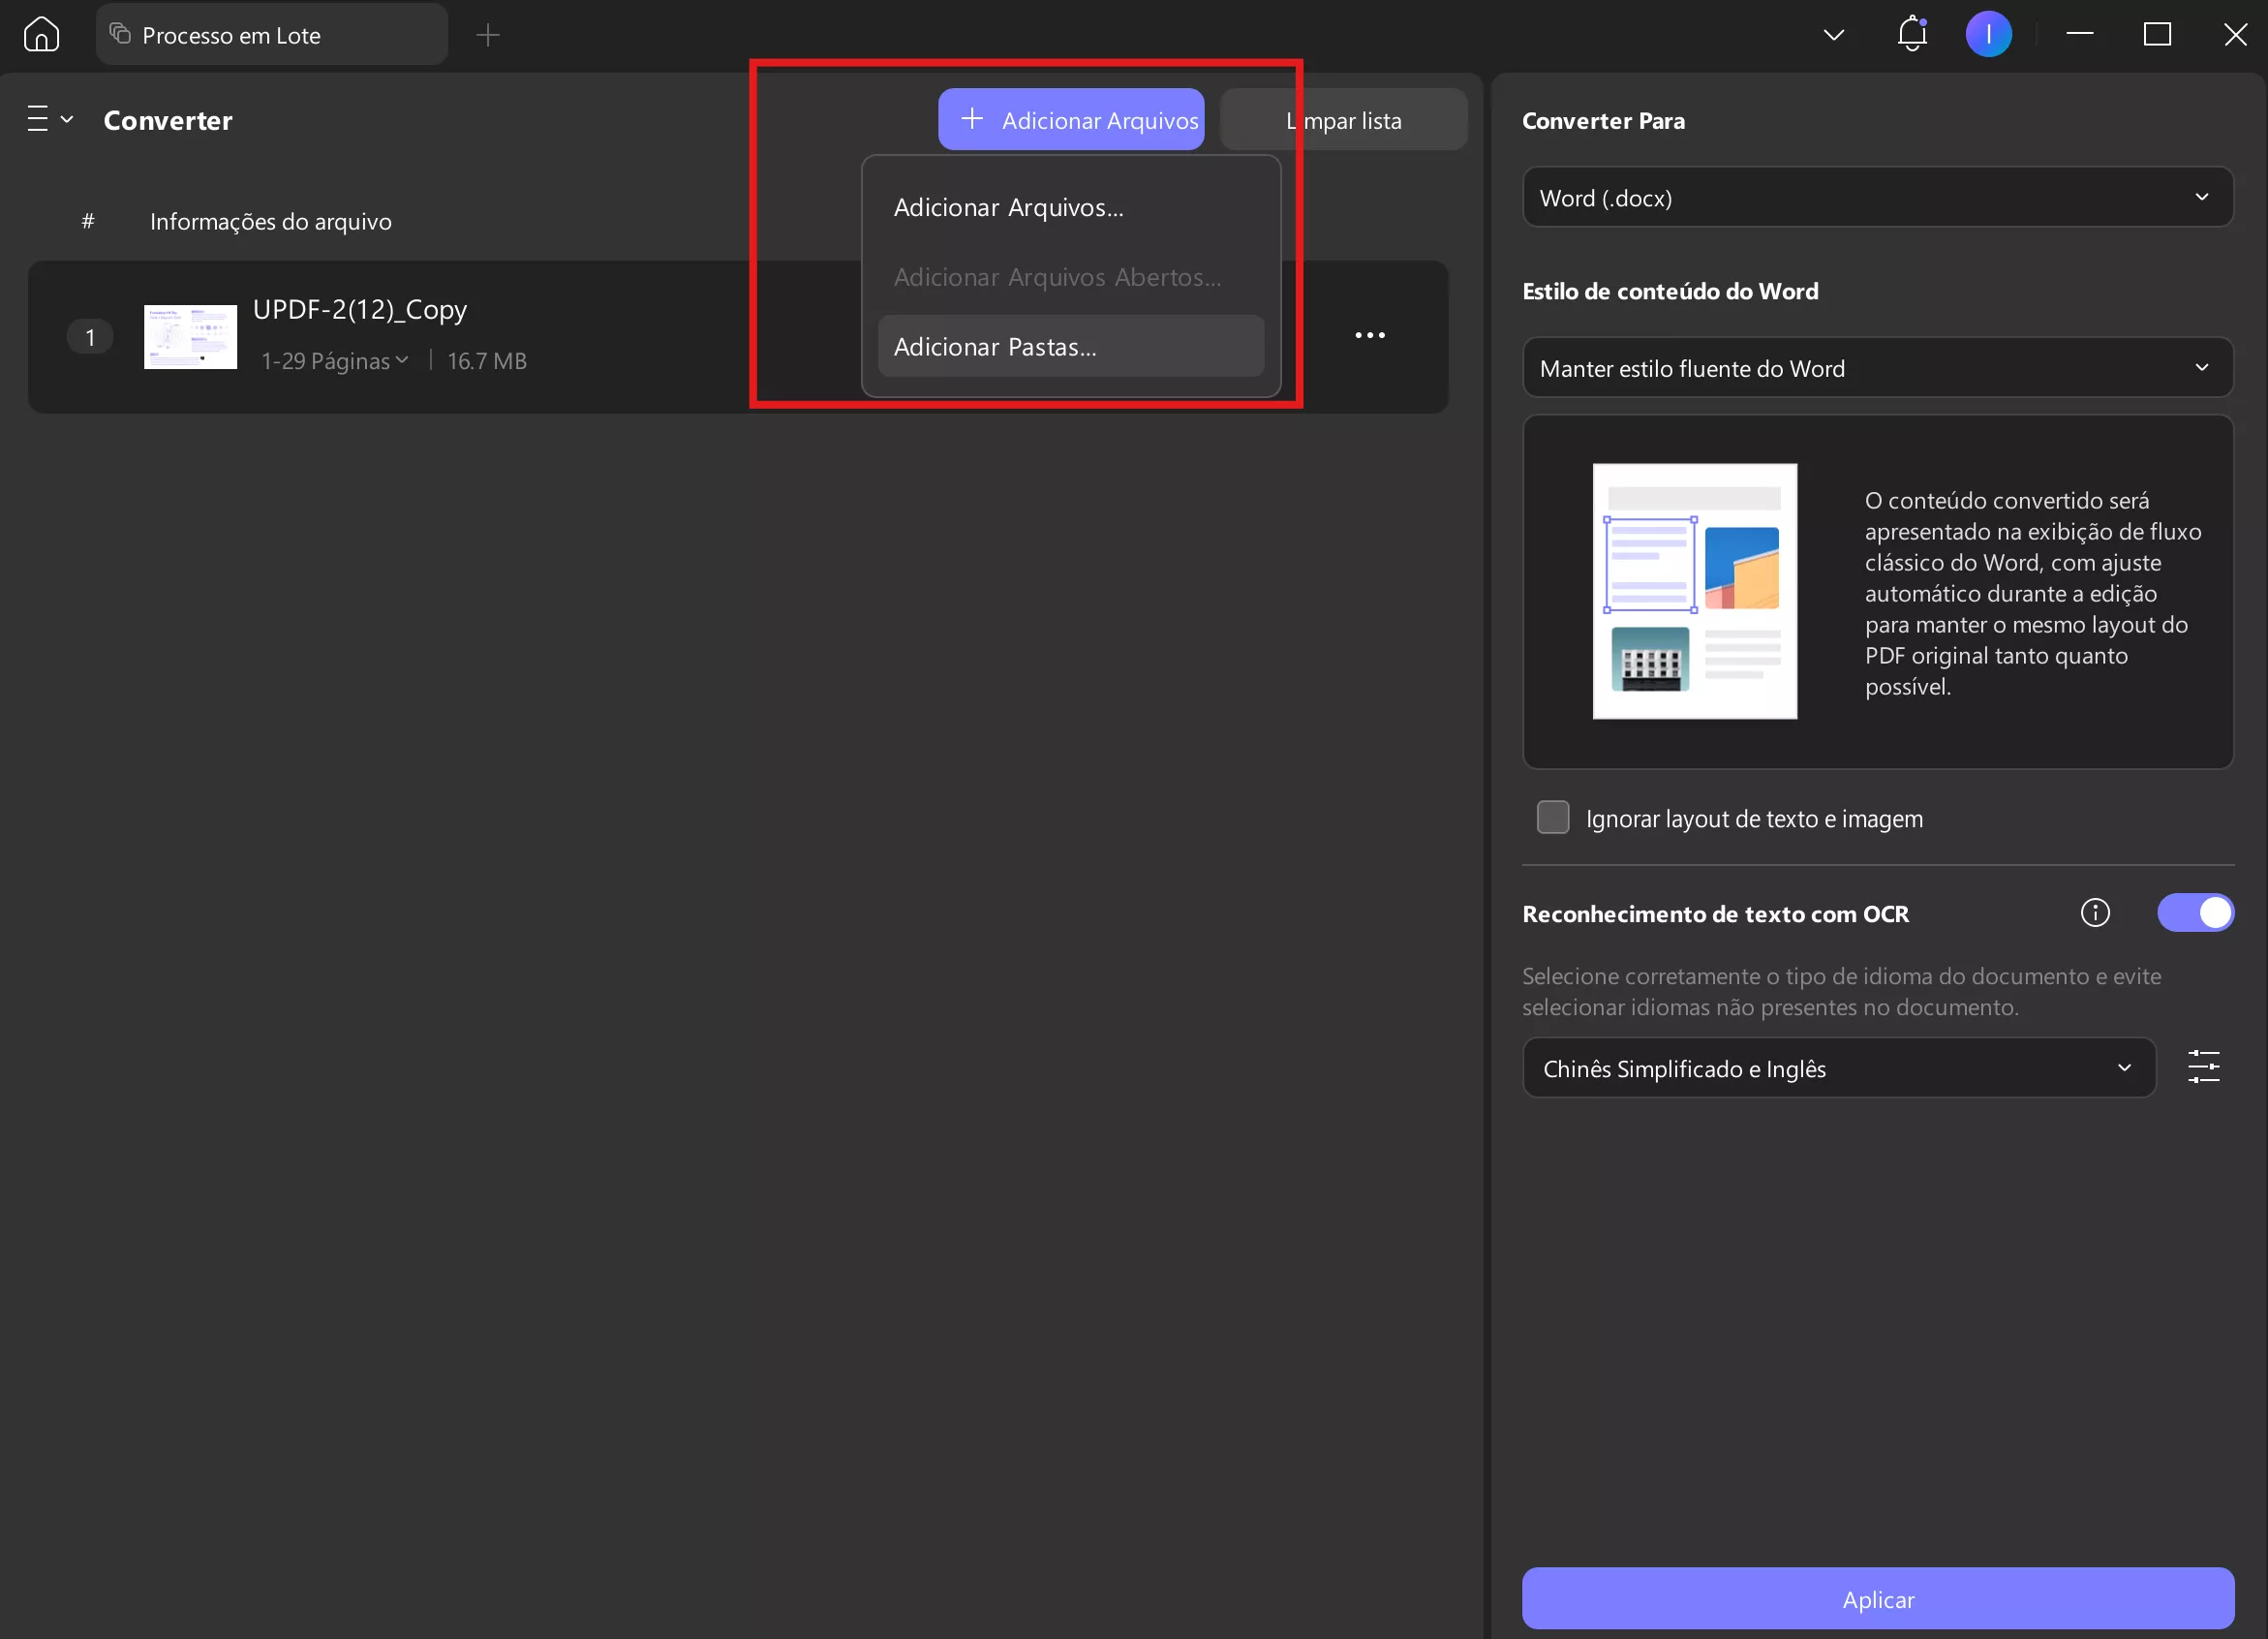Screen dimensions: 2268x1639
Task: Expand the 1-29 Páginas page selector
Action: [x=336, y=360]
